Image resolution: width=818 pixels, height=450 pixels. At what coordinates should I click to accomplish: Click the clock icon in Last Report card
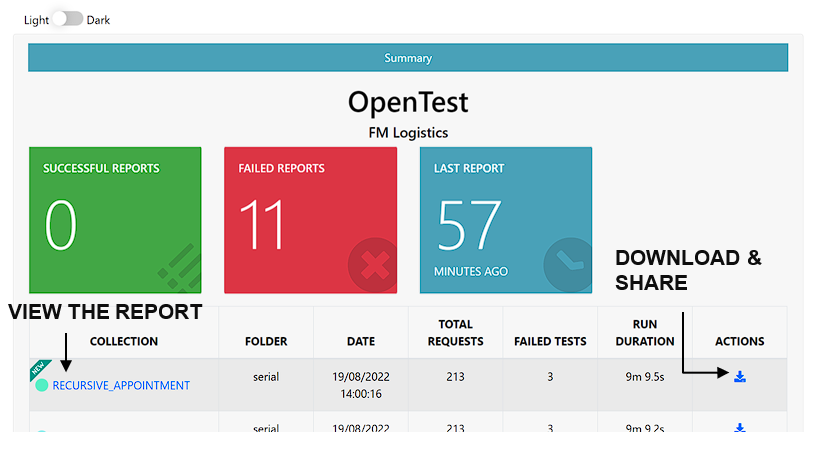(x=568, y=263)
